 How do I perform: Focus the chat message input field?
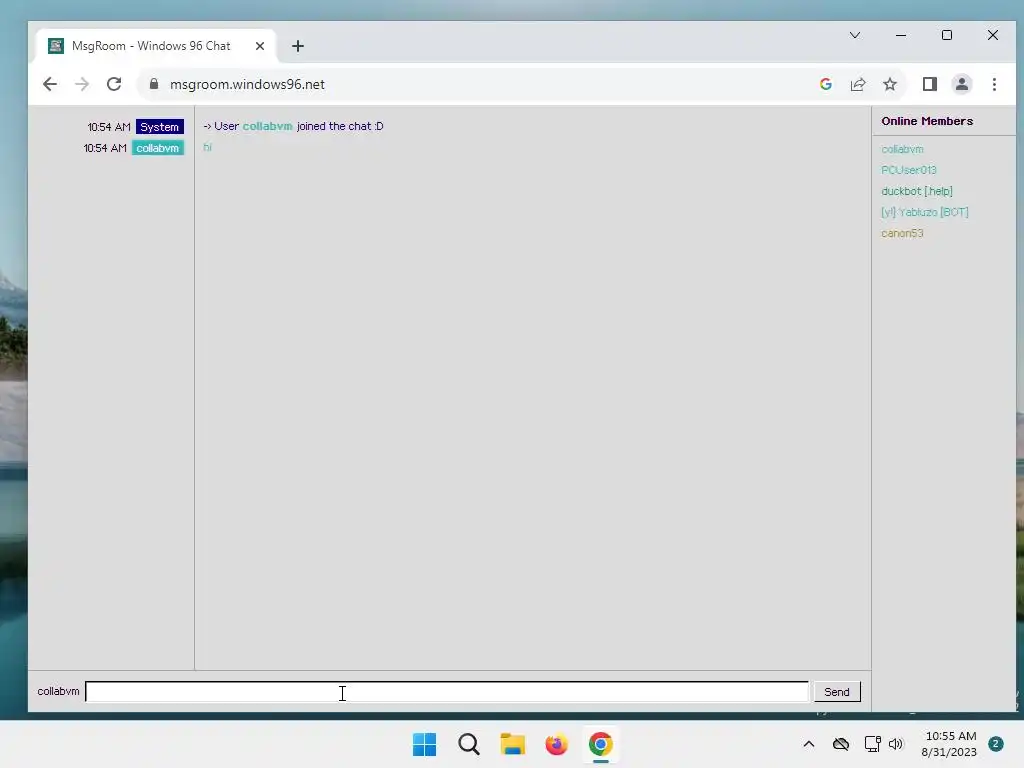(x=447, y=692)
